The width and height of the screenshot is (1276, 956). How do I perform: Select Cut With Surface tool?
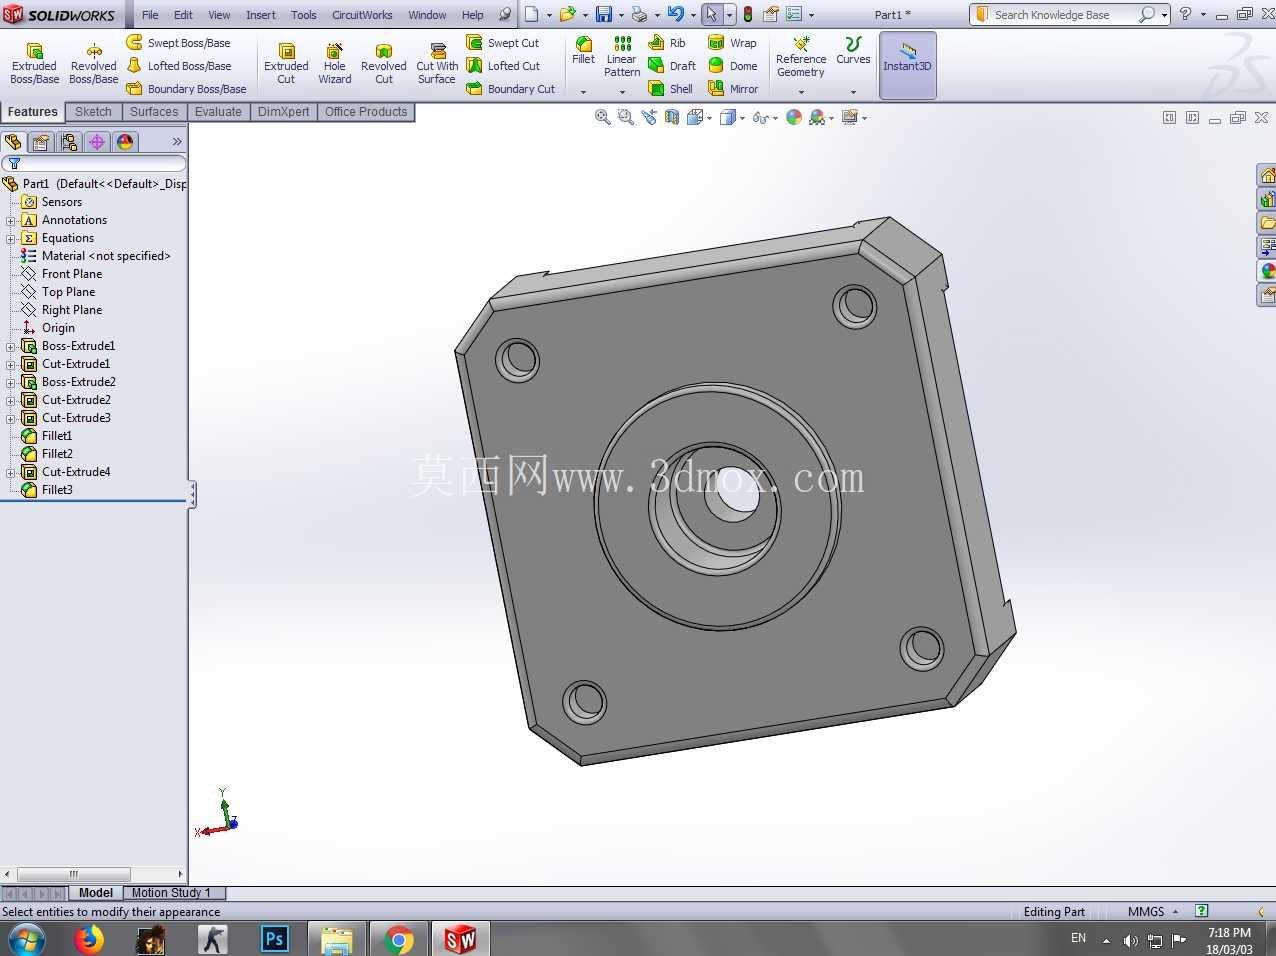pos(437,63)
